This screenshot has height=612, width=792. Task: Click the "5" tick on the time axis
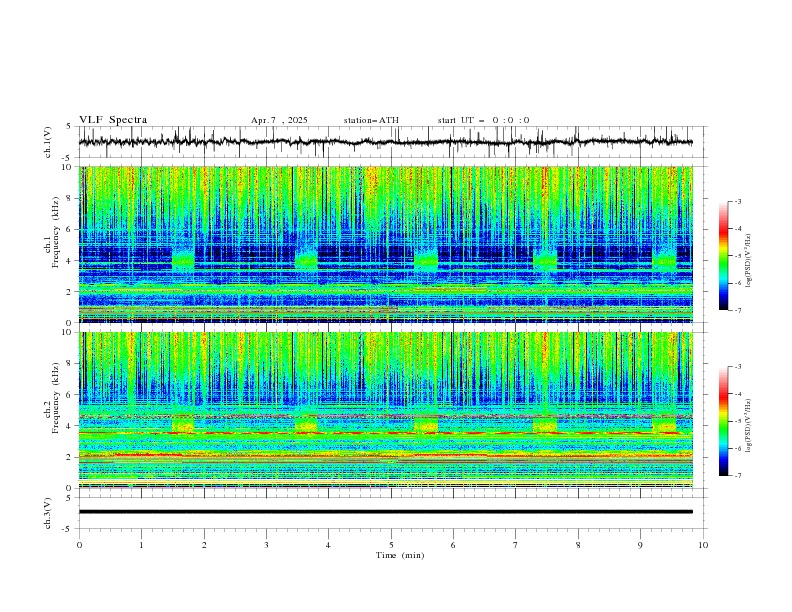pos(391,545)
